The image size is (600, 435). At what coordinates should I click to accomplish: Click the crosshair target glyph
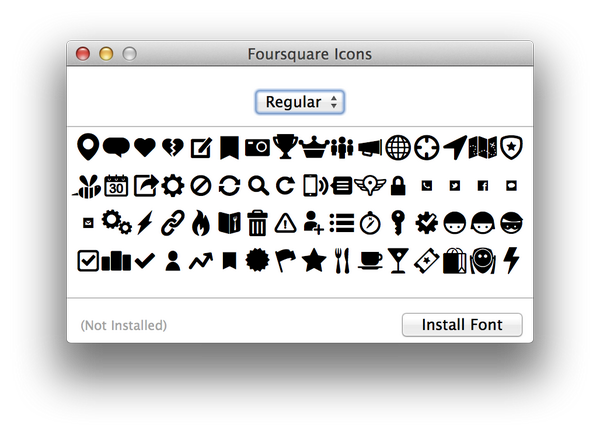pyautogui.click(x=426, y=147)
